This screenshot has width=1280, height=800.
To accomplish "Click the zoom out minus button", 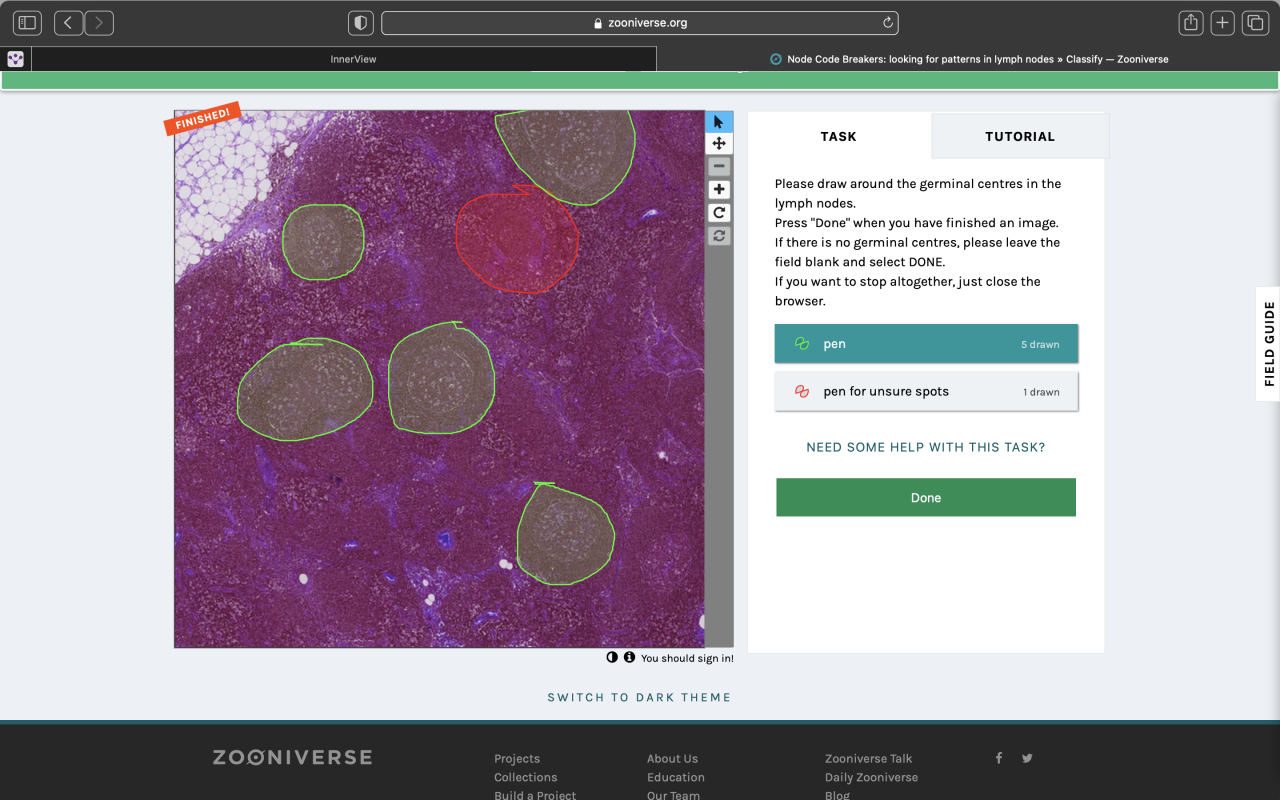I will (719, 167).
